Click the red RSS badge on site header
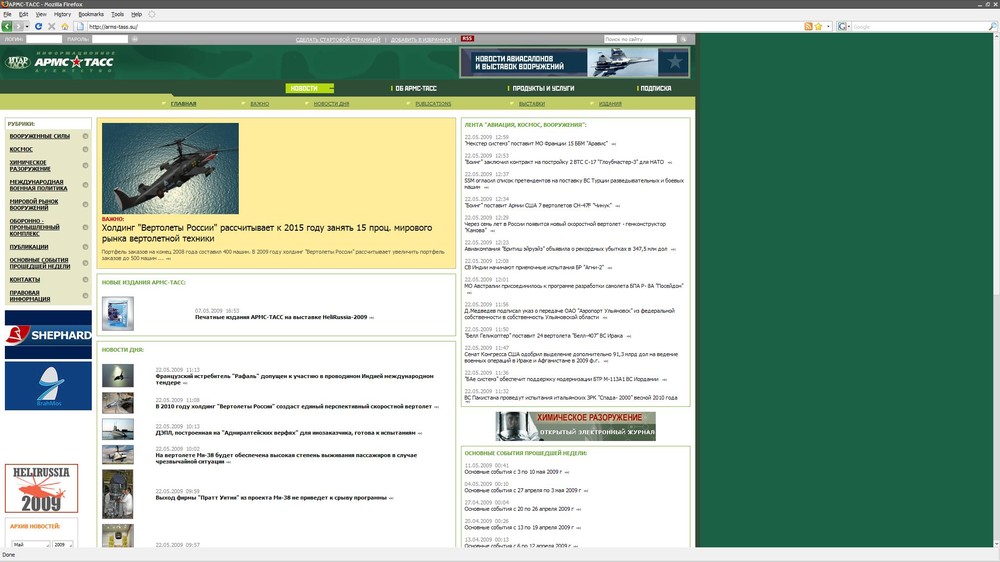Viewport: 1000px width, 562px height. pos(467,38)
